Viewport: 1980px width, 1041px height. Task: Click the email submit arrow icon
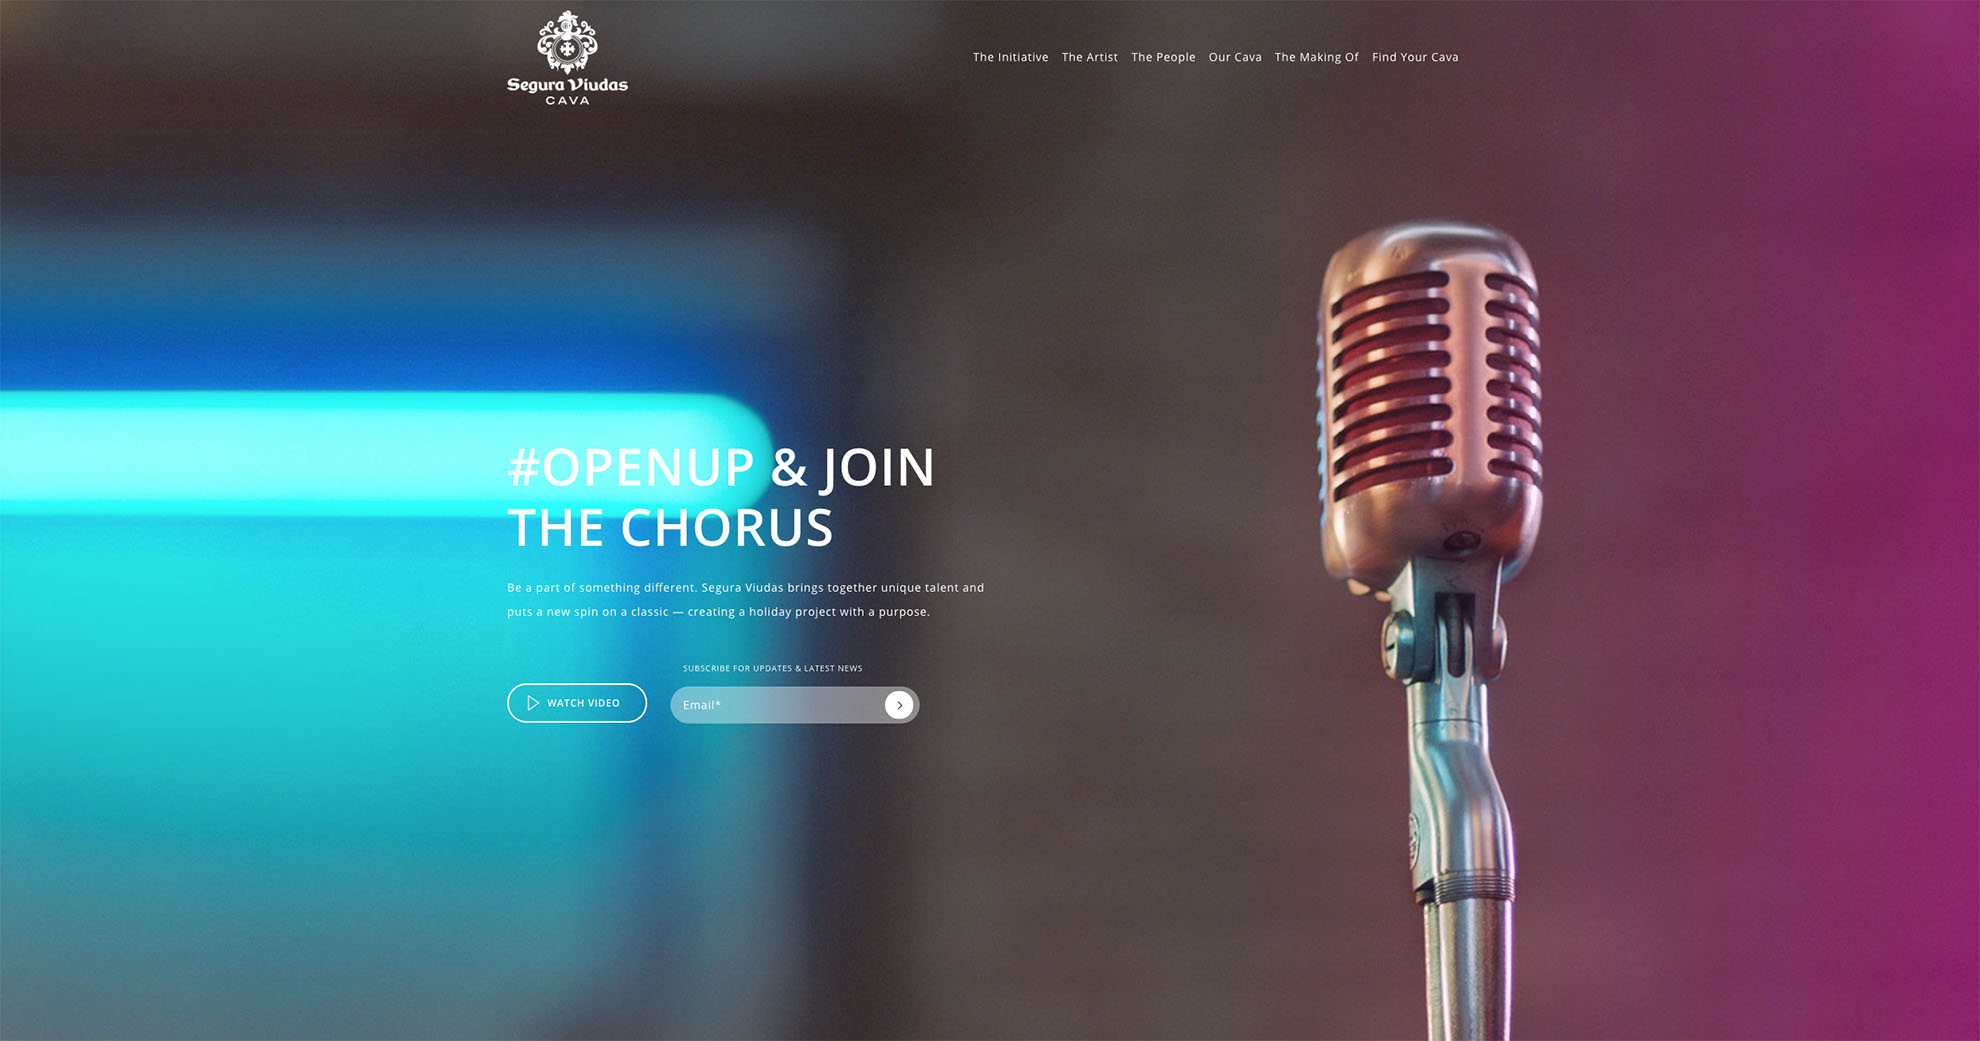pos(899,705)
